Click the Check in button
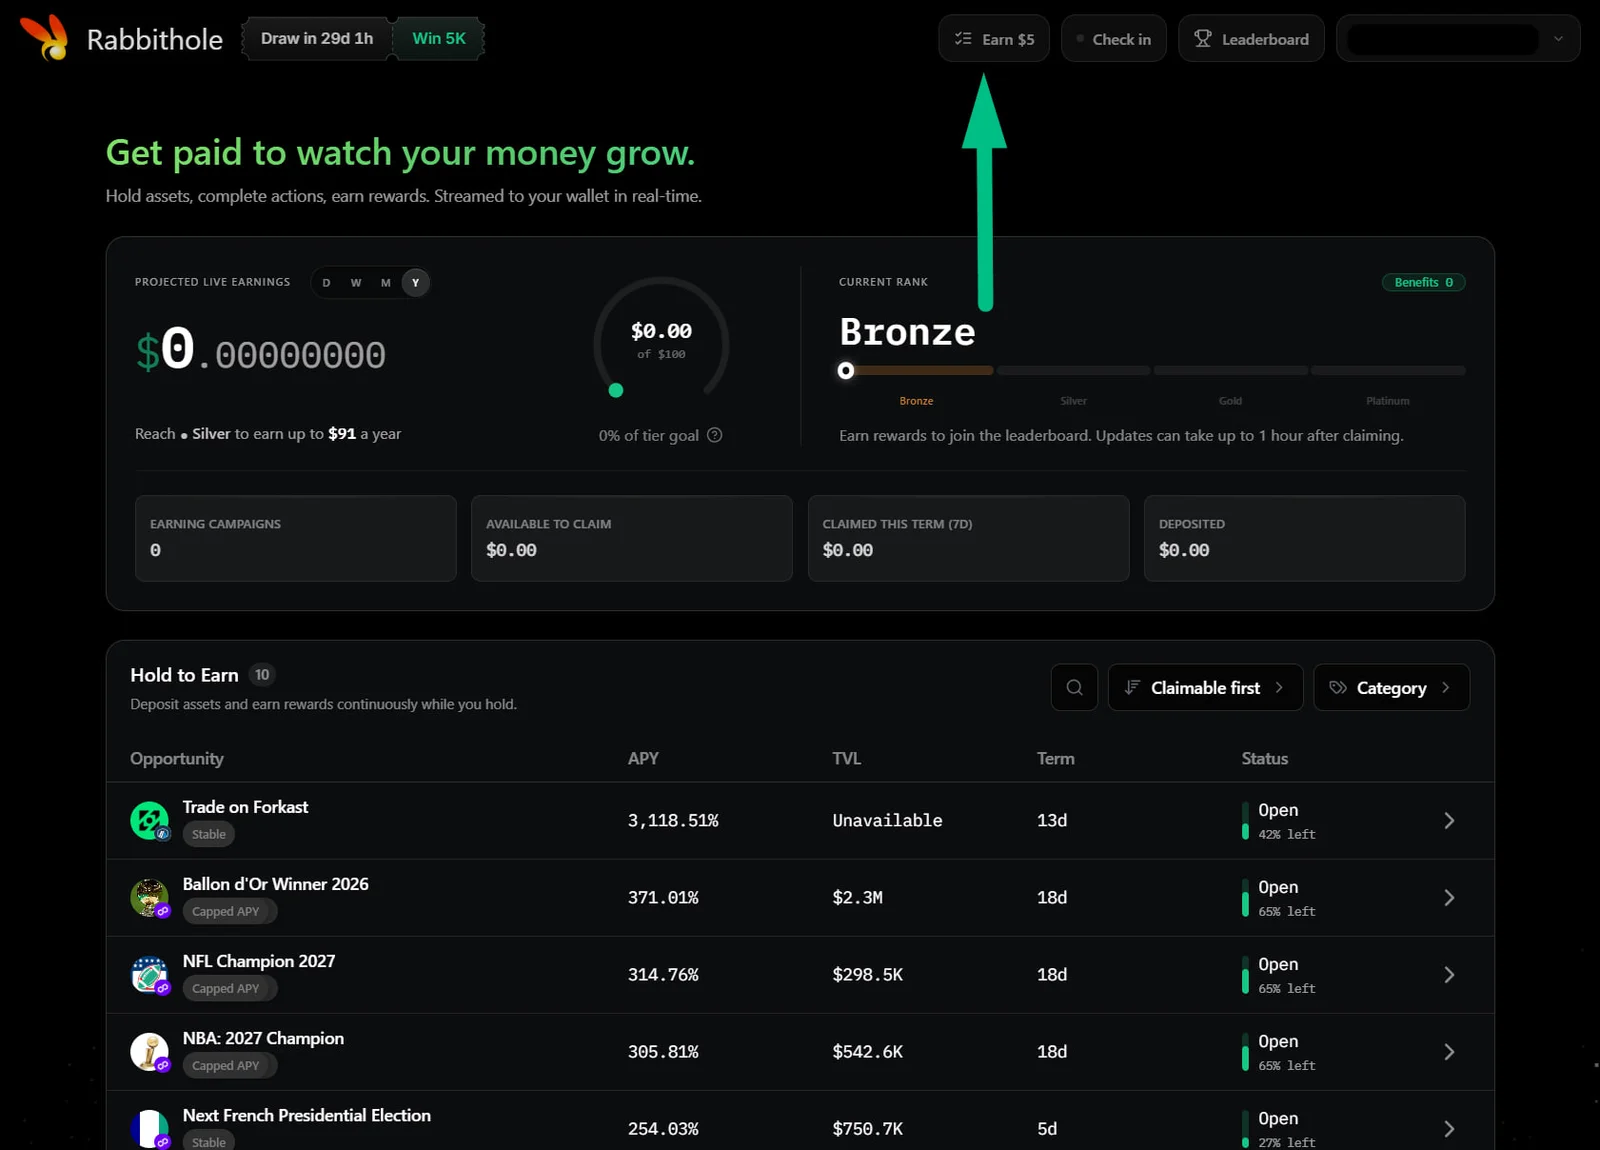Viewport: 1600px width, 1150px height. click(x=1114, y=39)
